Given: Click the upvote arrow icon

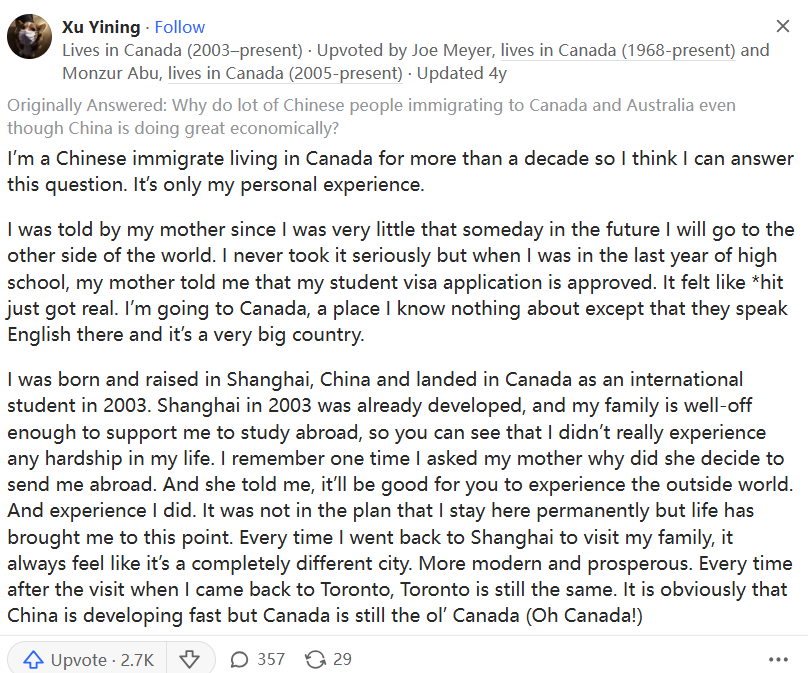Looking at the screenshot, I should pyautogui.click(x=33, y=659).
